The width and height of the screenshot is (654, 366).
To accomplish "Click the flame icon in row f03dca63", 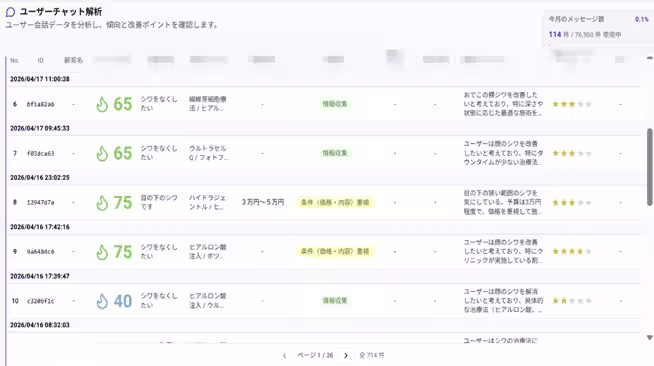I will coord(102,153).
